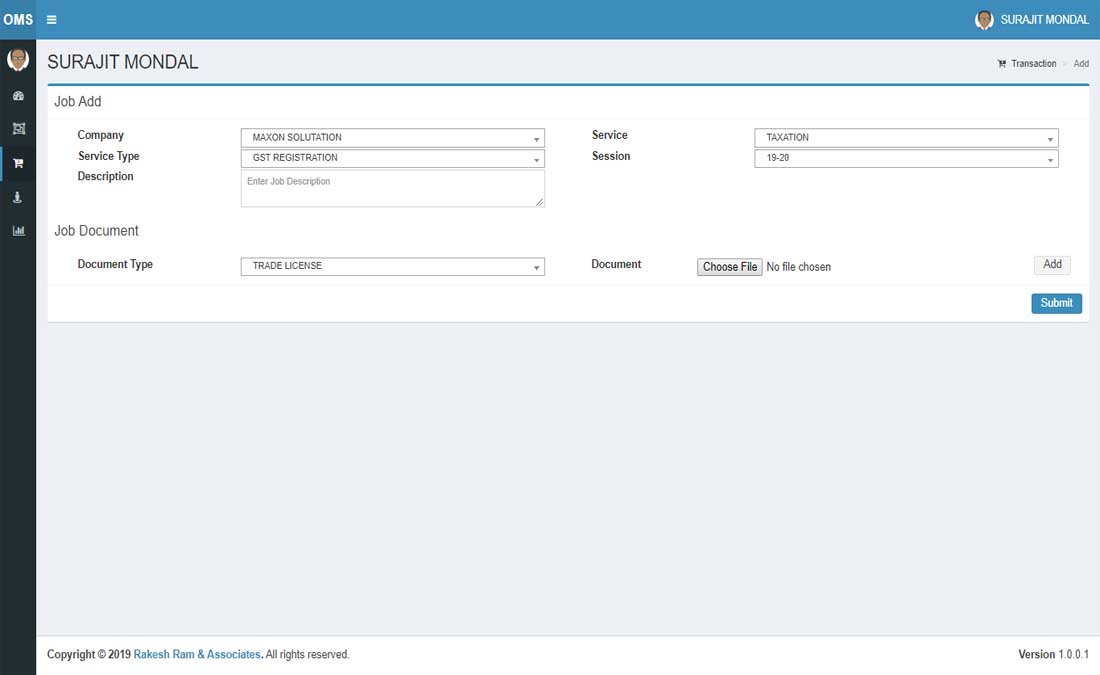
Task: Click the top-right profile avatar
Action: click(984, 20)
